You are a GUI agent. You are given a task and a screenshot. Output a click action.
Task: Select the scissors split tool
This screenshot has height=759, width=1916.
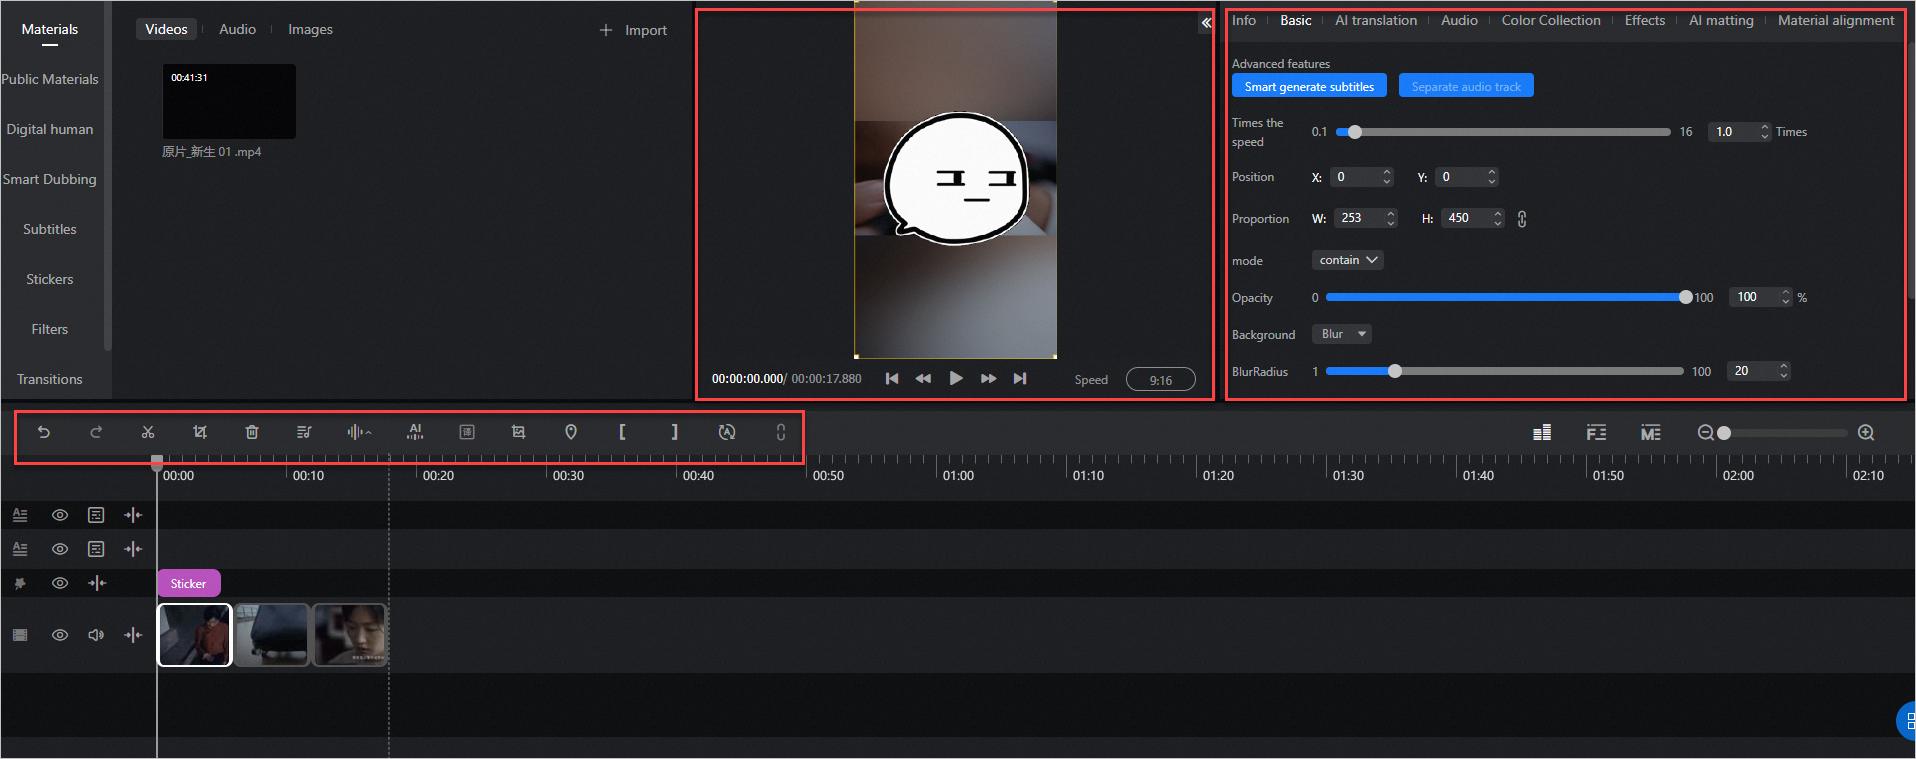pyautogui.click(x=148, y=432)
